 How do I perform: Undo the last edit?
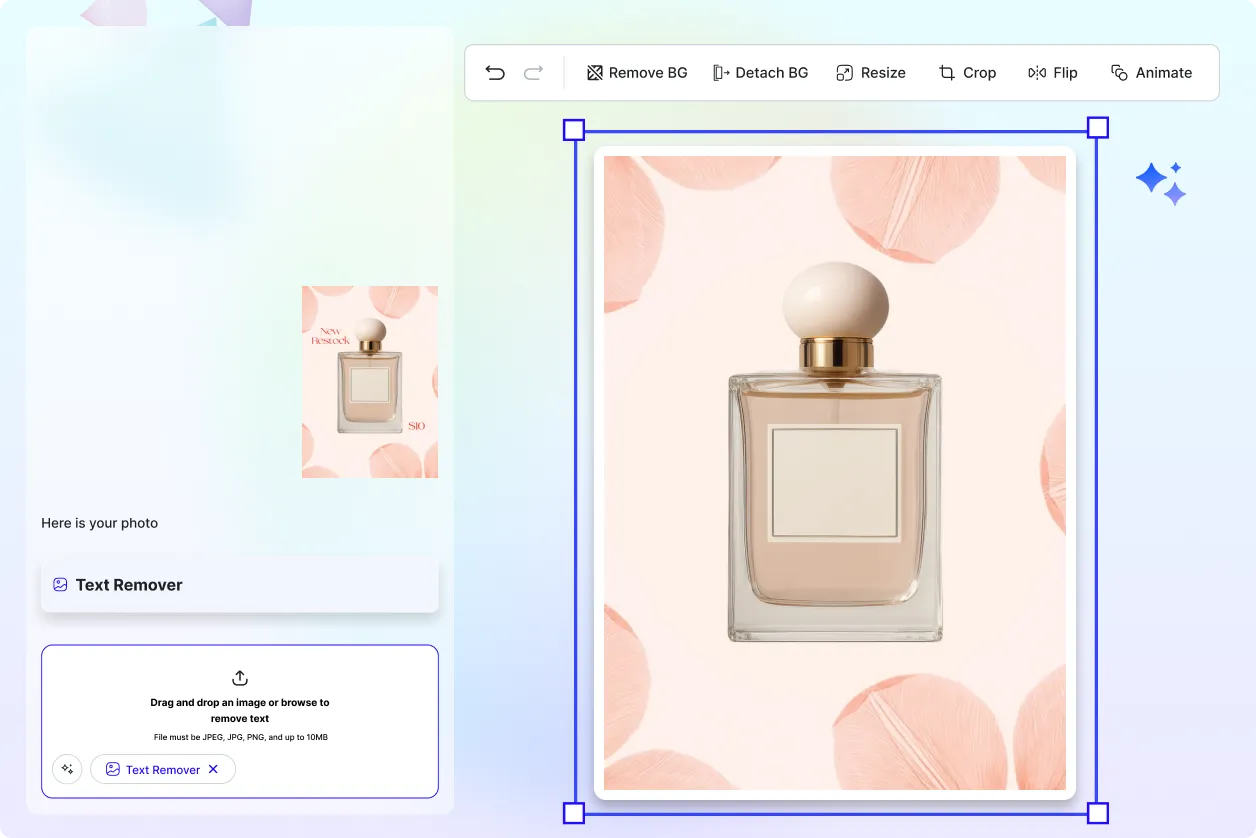coord(494,72)
